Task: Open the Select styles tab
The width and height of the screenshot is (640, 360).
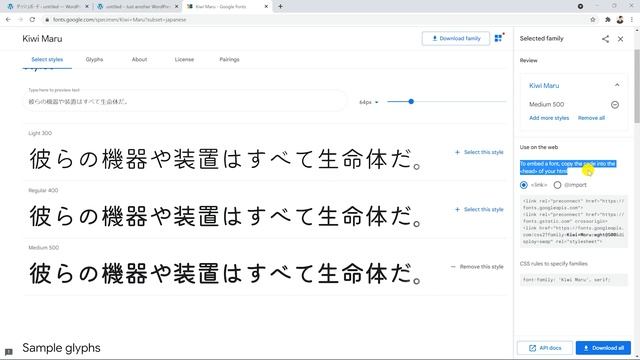Action: click(47, 60)
